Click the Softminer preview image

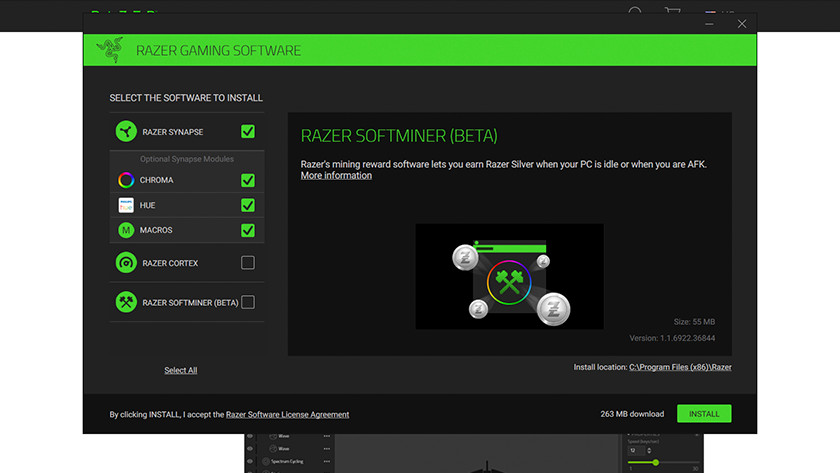coord(509,276)
